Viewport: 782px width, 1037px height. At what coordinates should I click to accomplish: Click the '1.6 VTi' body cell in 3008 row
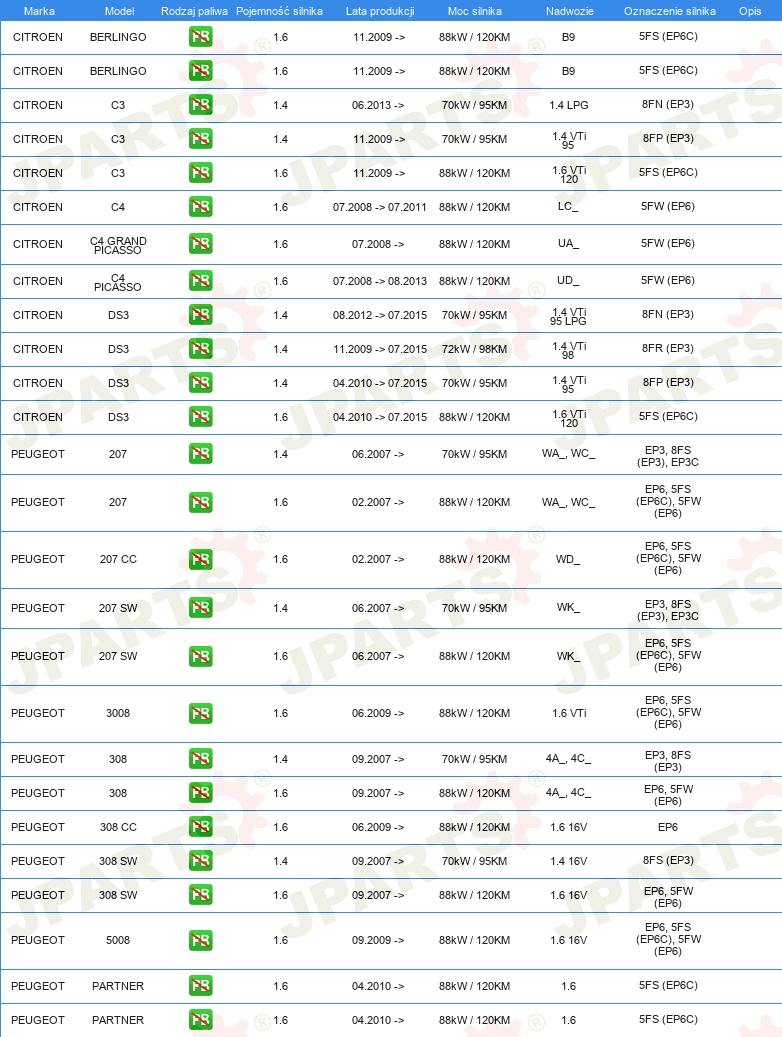click(x=569, y=713)
